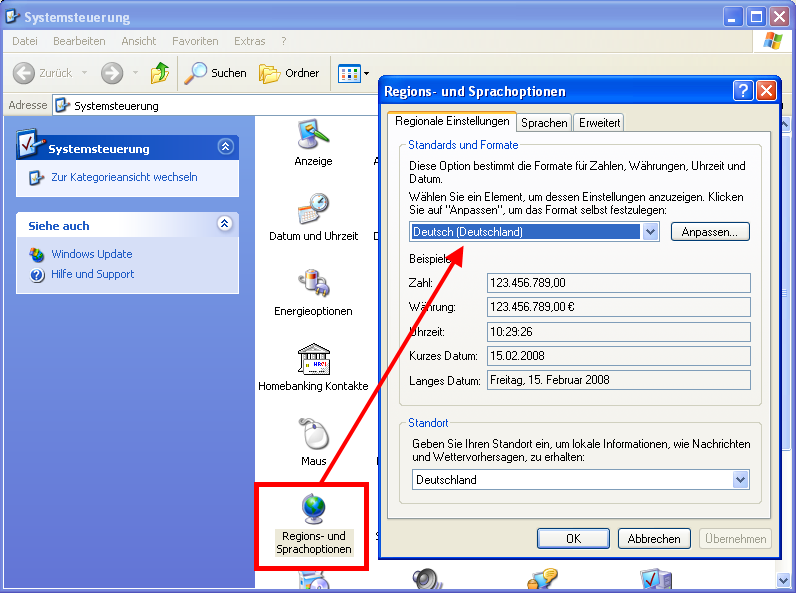Click the Windows Update link
The height and width of the screenshot is (593, 796).
pos(91,254)
